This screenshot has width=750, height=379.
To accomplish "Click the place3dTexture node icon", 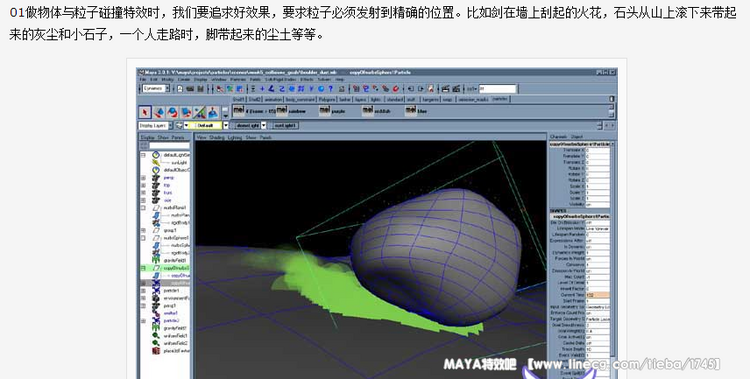I will 156,351.
